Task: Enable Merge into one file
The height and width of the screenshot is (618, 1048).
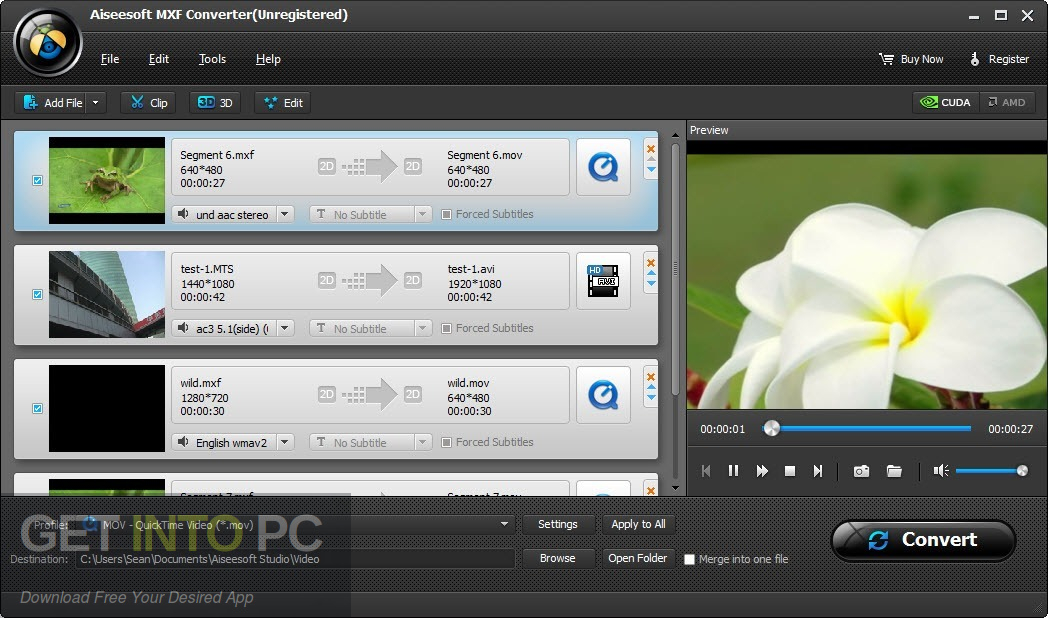Action: click(x=690, y=559)
